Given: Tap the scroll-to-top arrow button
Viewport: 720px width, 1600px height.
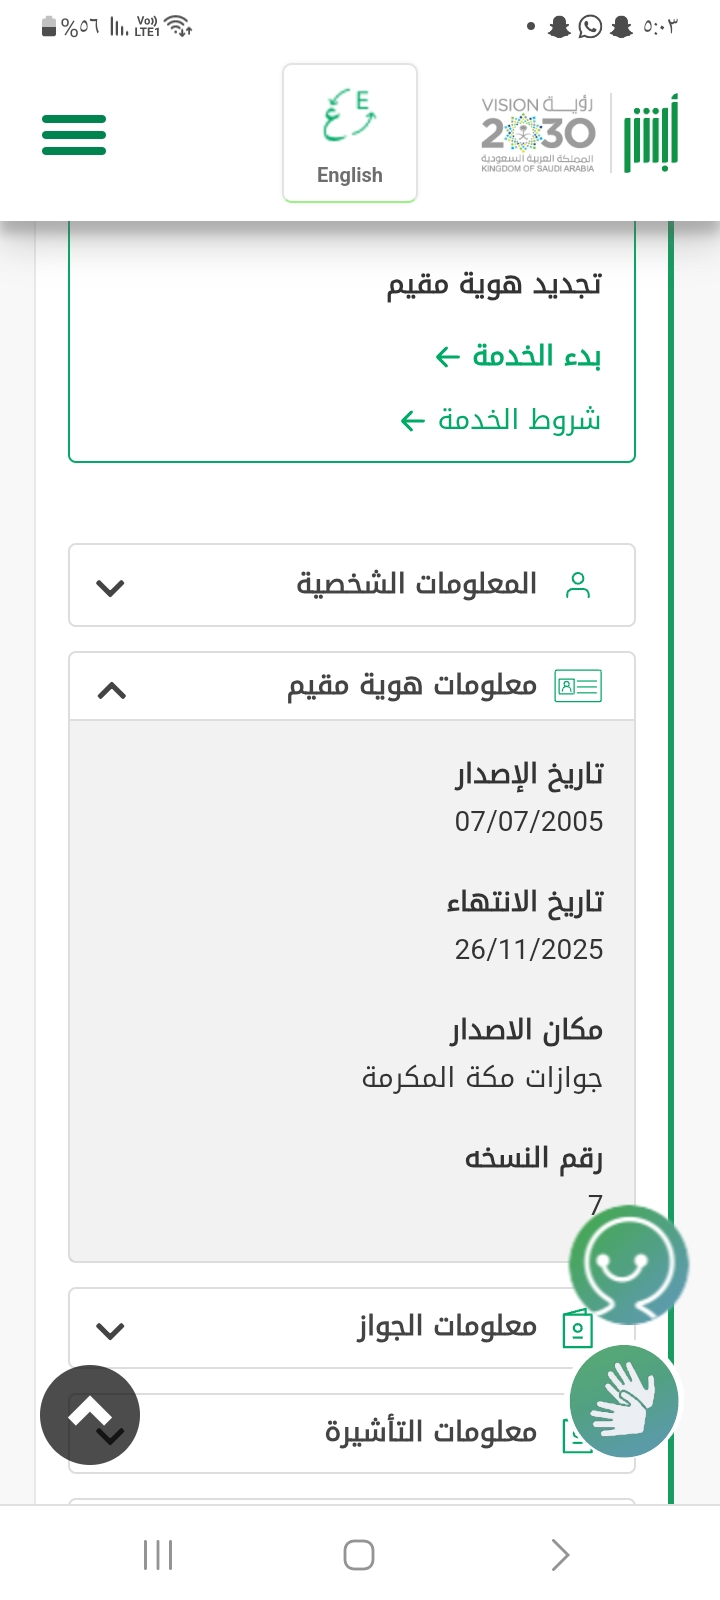Looking at the screenshot, I should coord(90,1414).
